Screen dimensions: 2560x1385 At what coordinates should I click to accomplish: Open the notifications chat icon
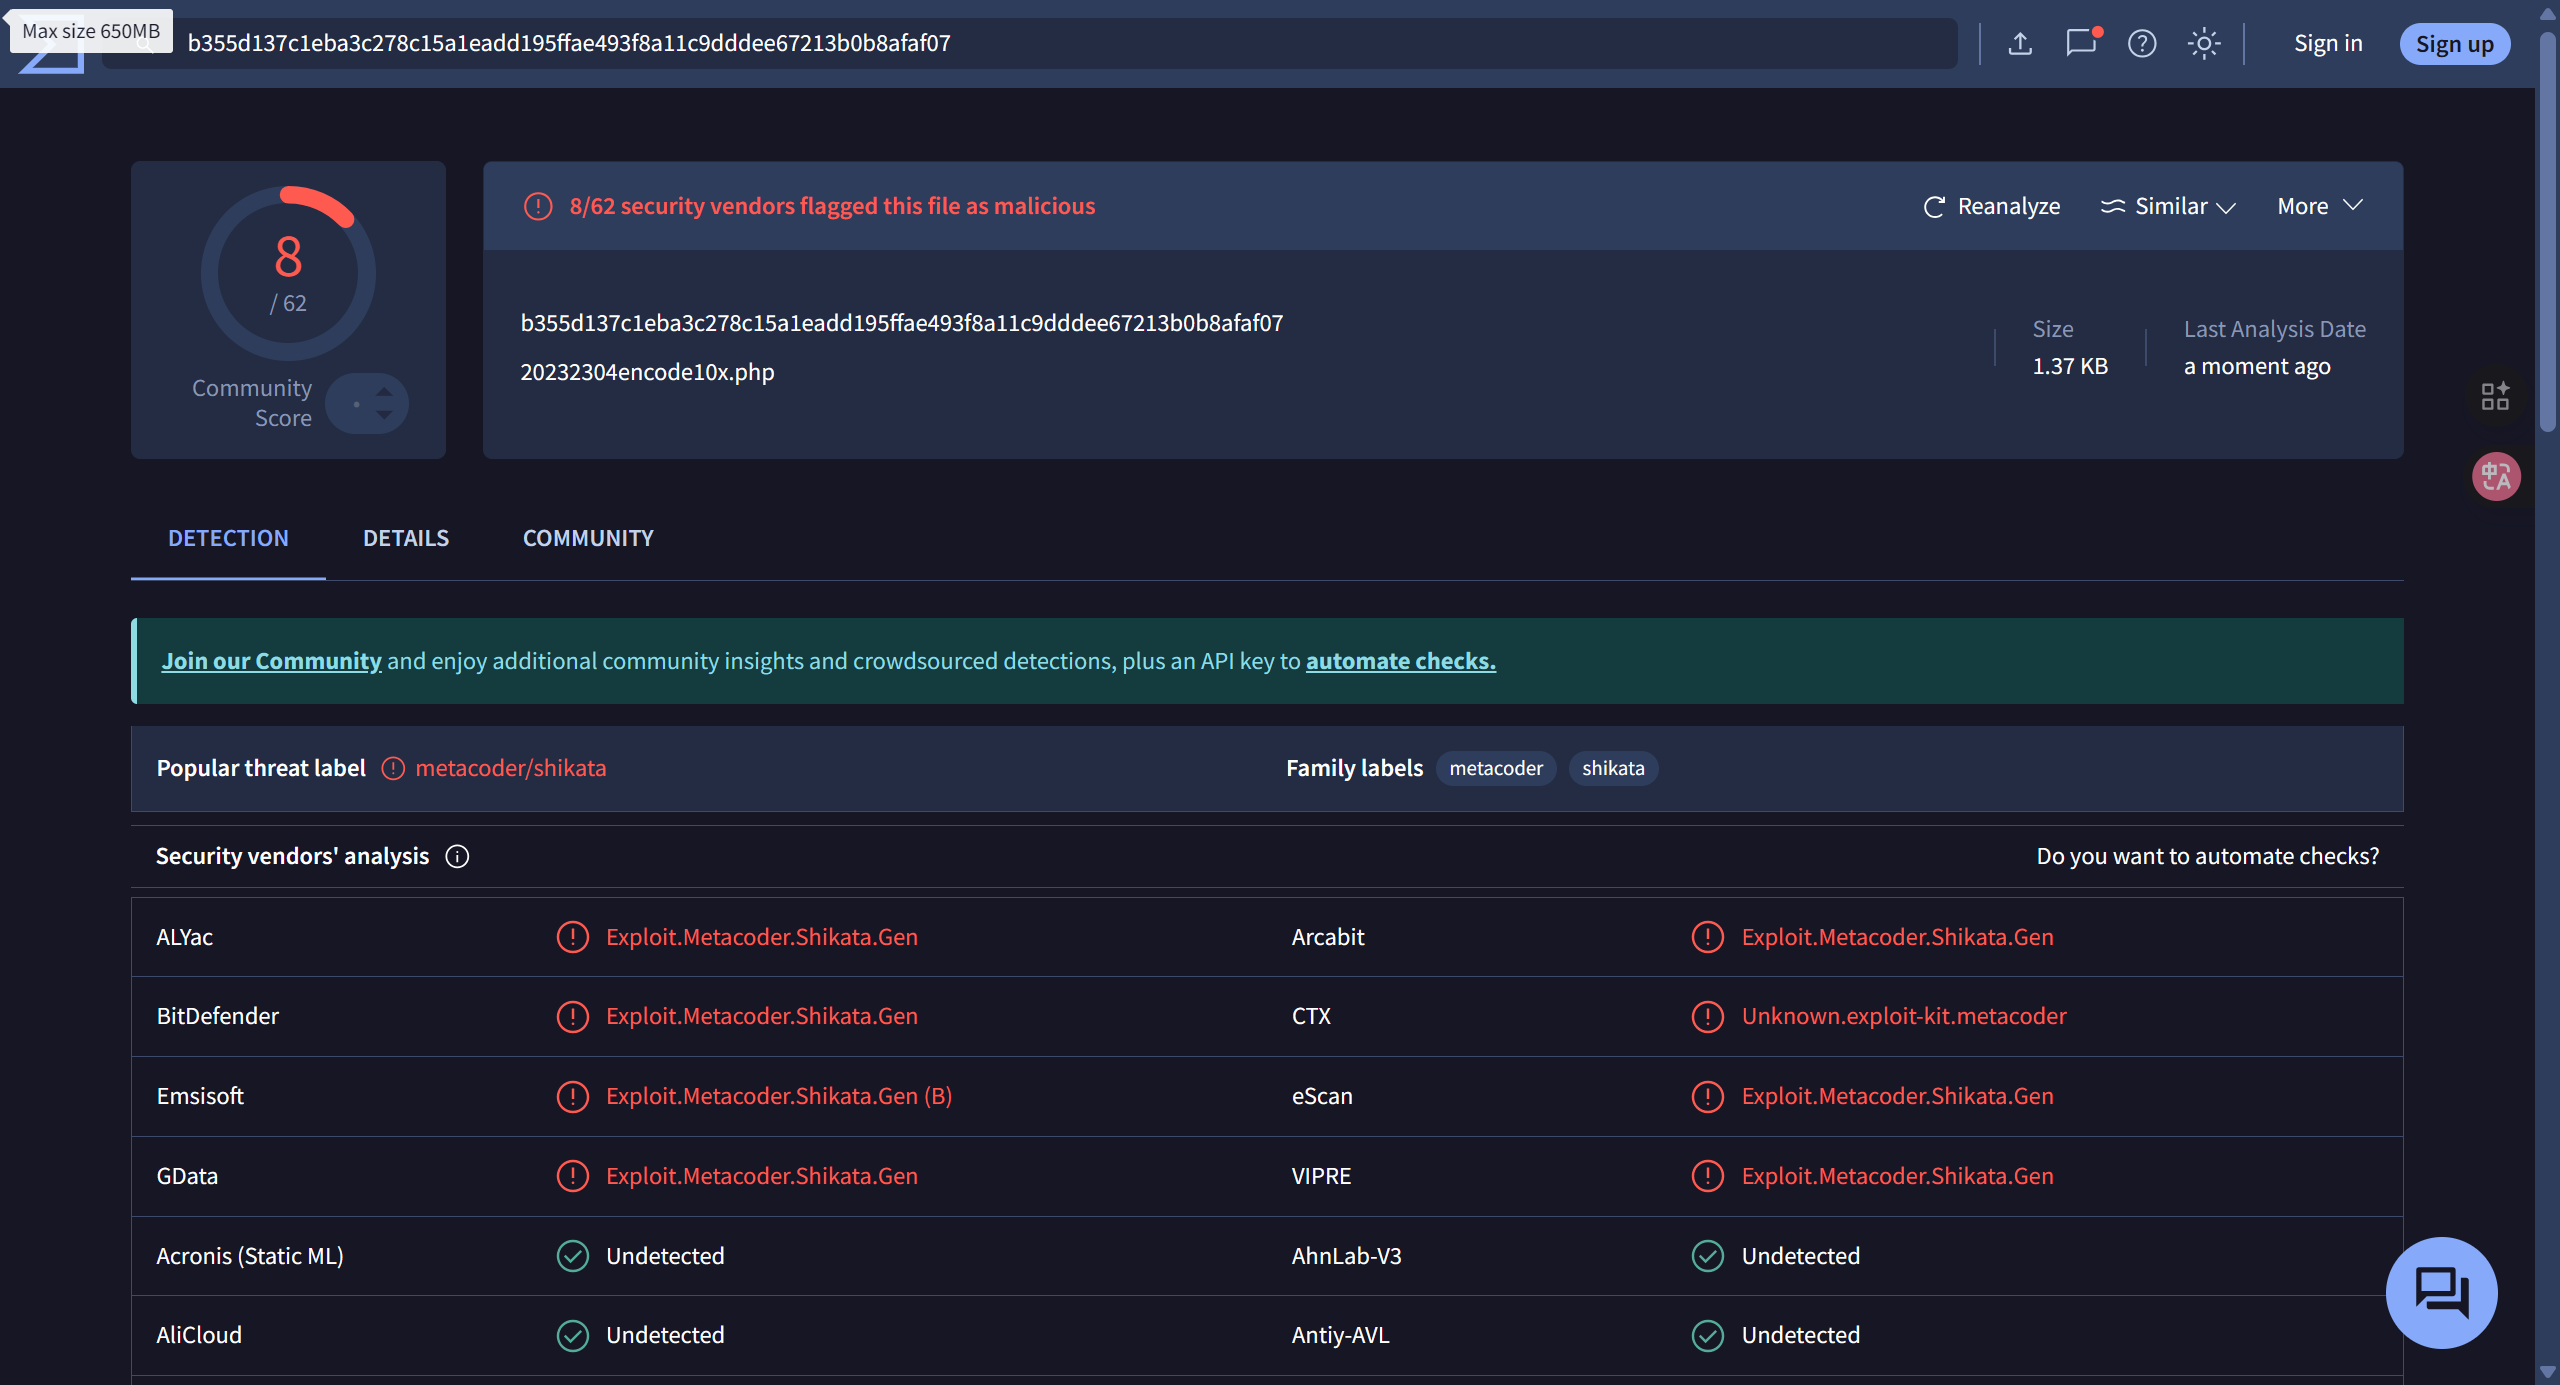click(2081, 43)
